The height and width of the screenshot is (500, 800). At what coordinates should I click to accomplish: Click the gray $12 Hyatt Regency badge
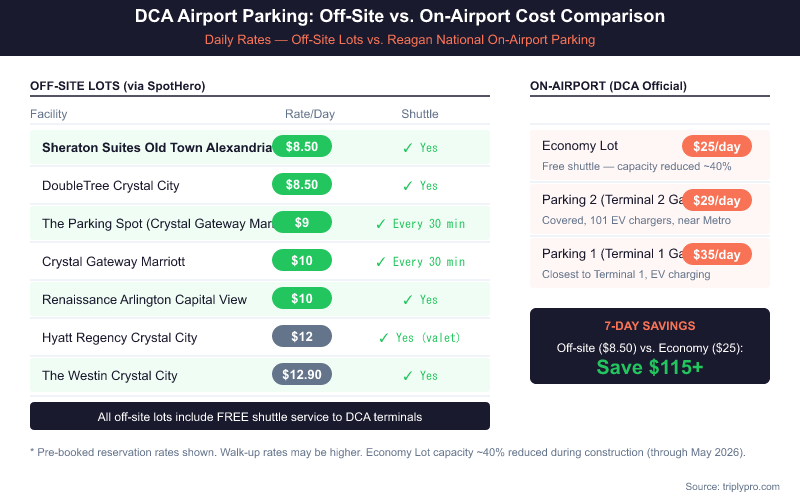point(302,337)
